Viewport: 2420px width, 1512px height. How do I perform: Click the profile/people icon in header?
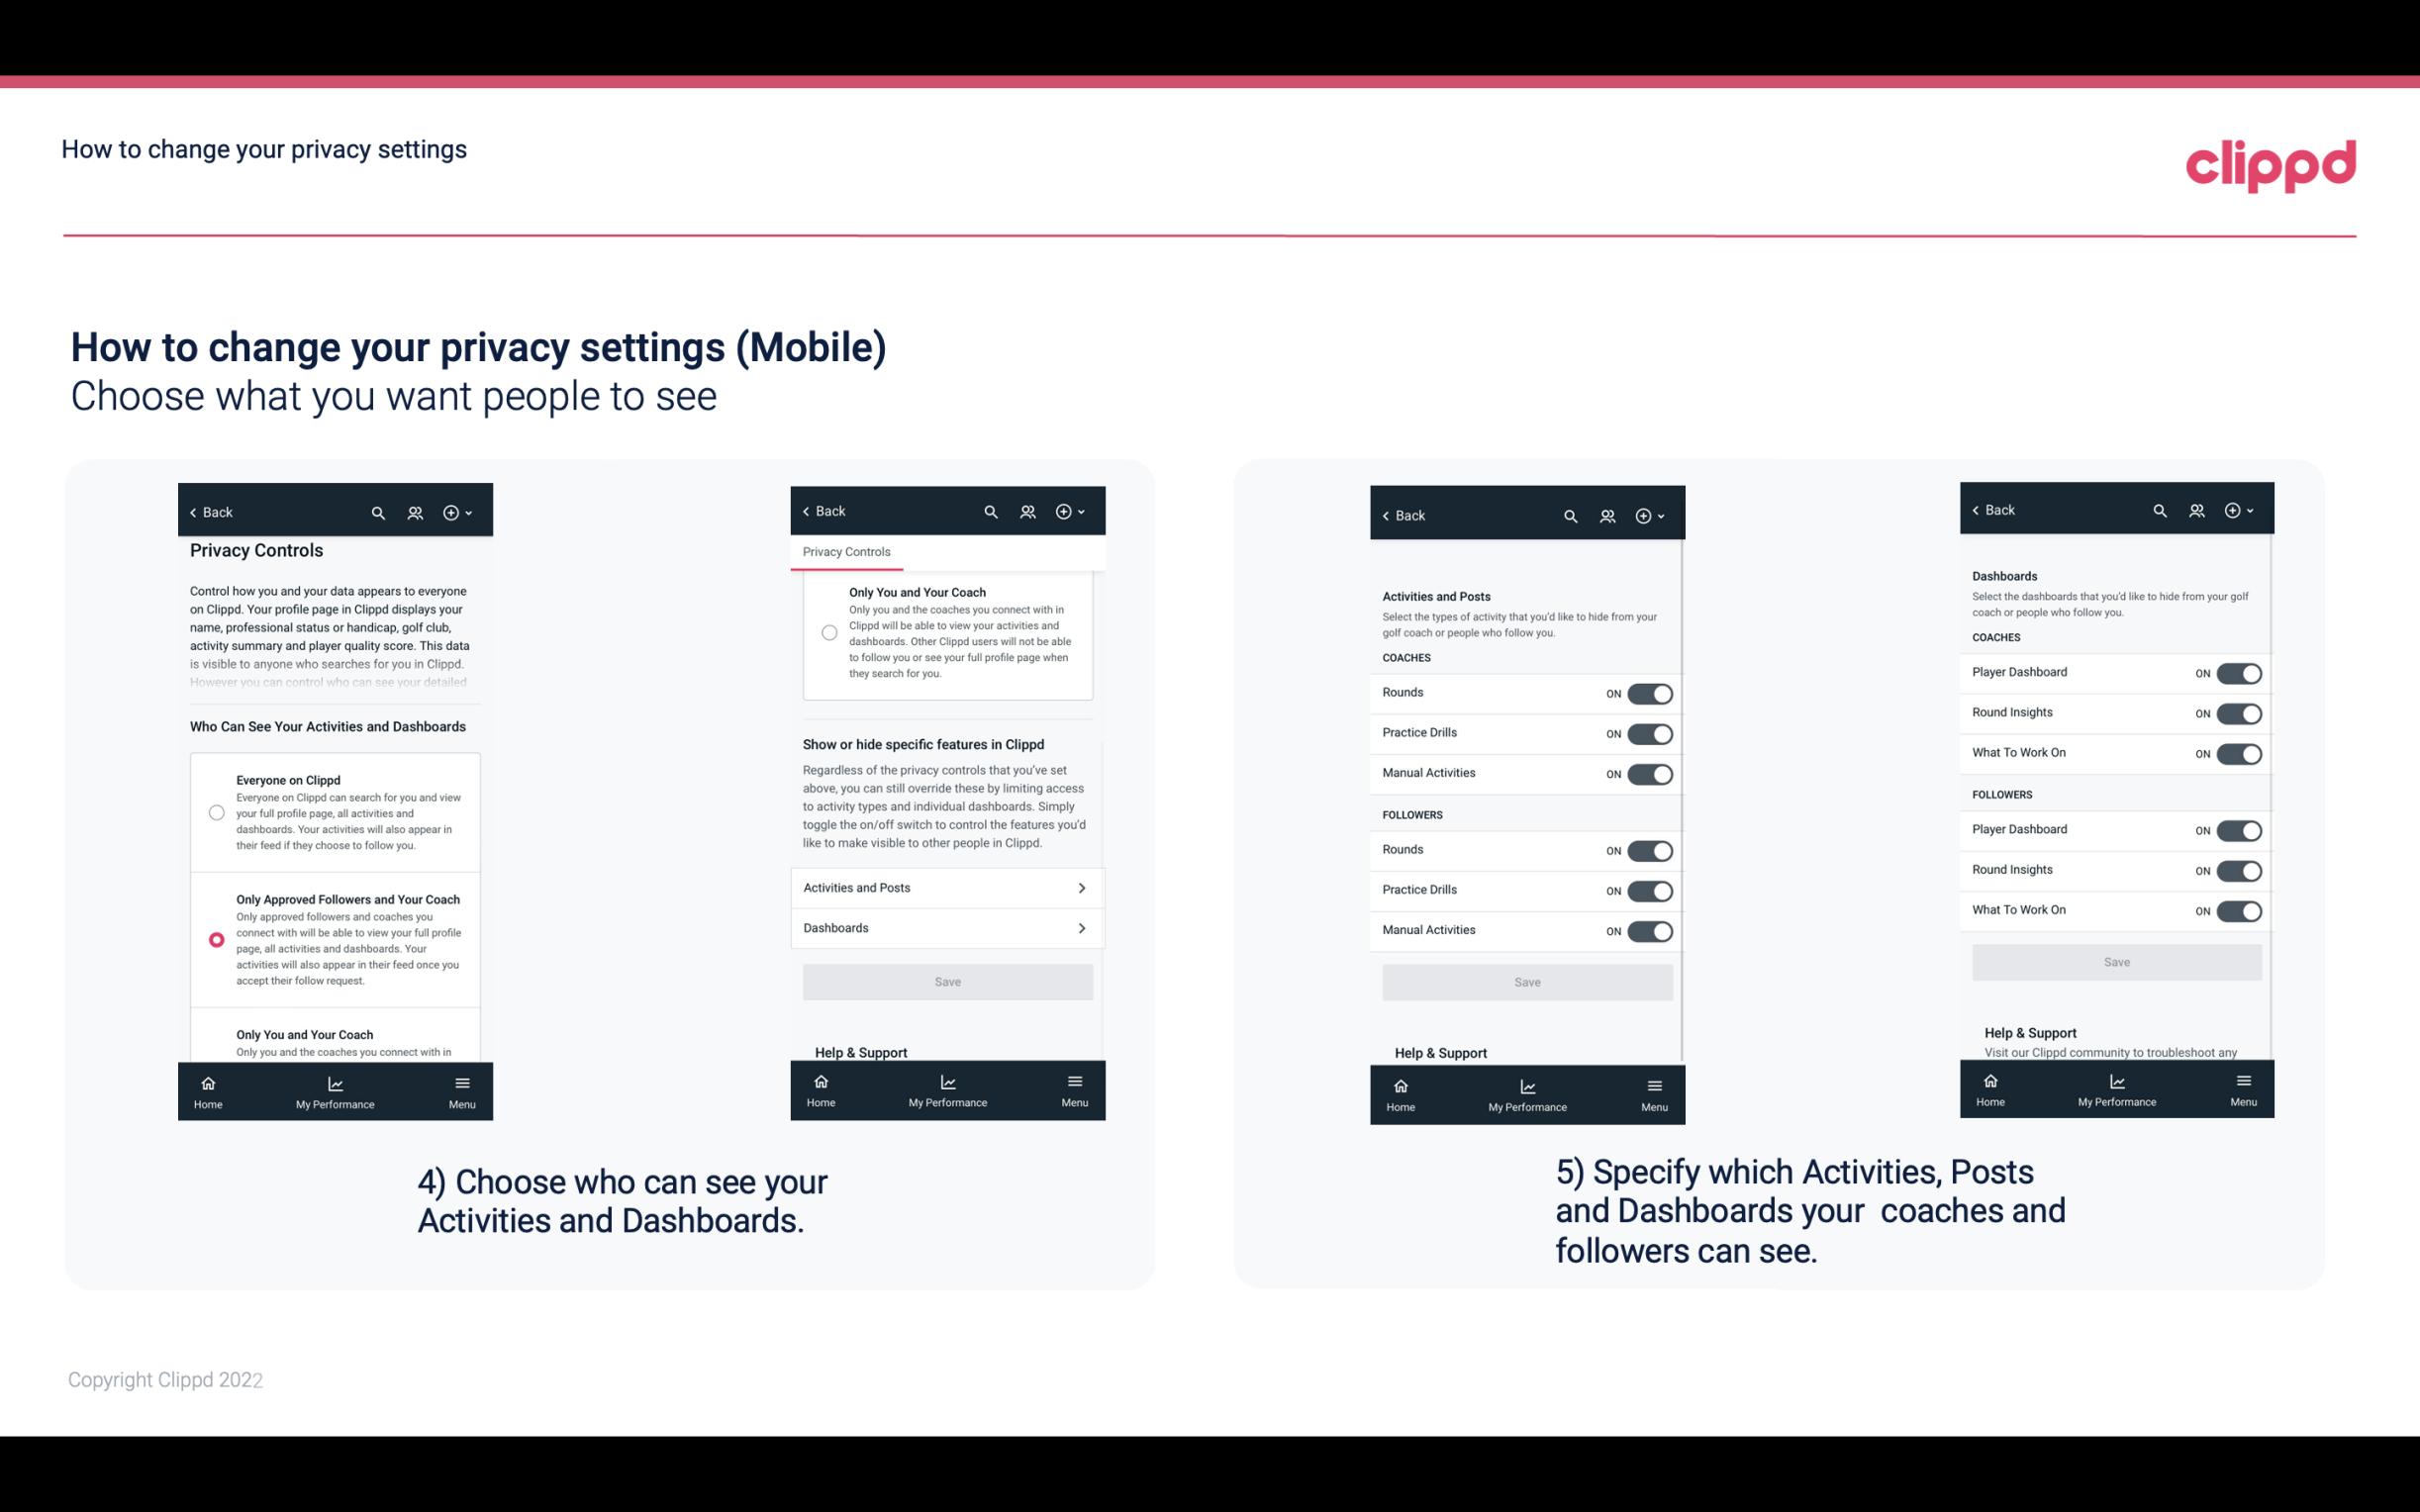coord(415,513)
